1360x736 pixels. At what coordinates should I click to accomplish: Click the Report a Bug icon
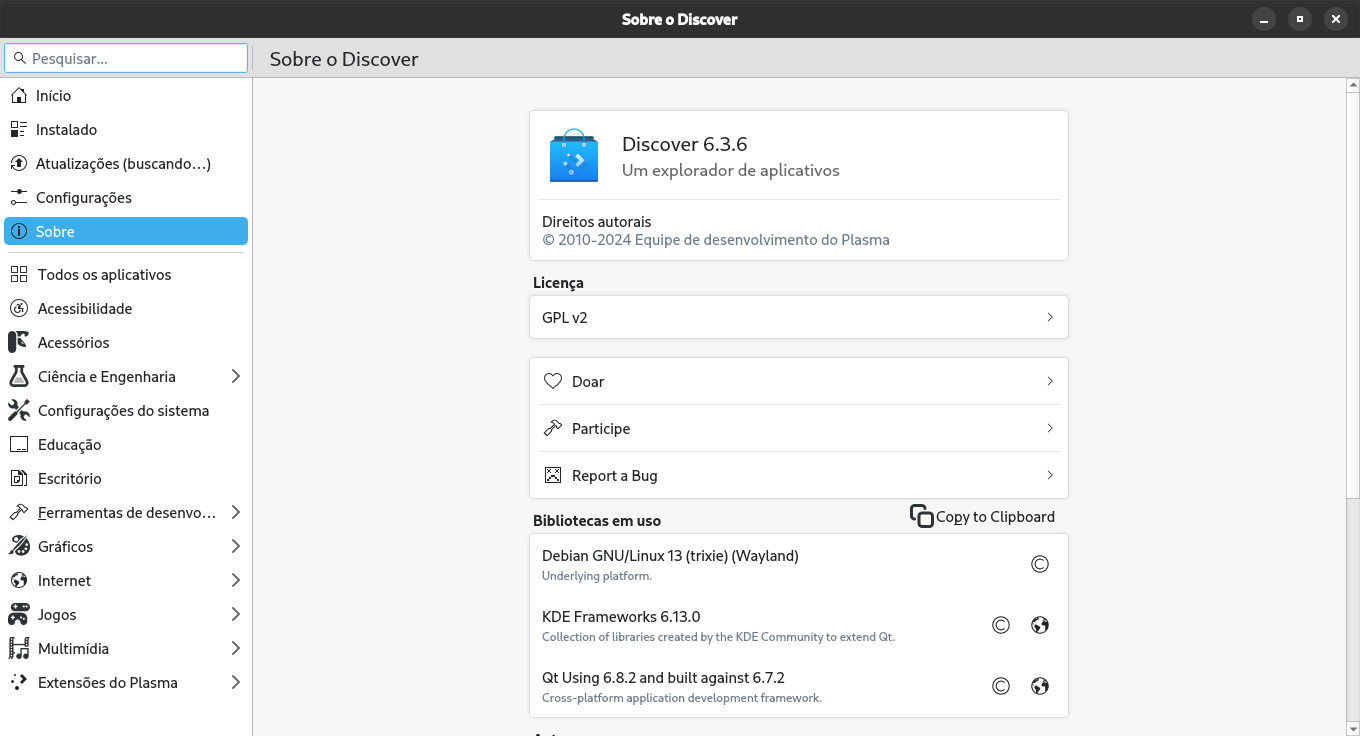pos(553,475)
